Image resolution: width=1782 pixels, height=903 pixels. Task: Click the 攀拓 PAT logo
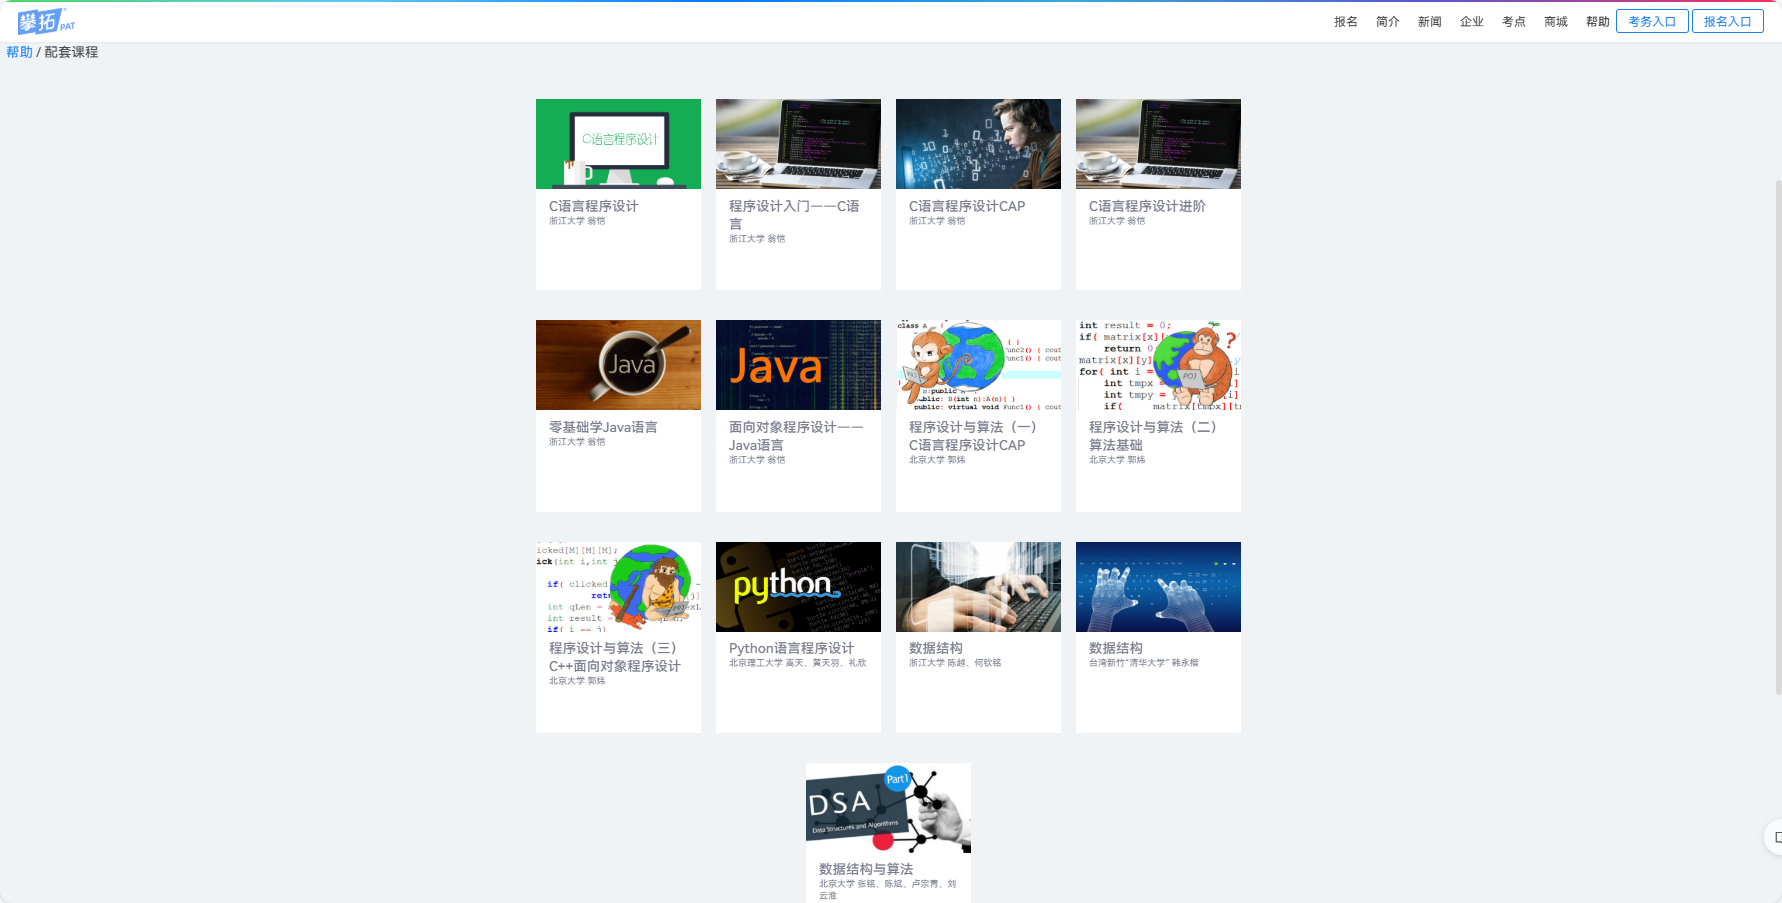[46, 21]
